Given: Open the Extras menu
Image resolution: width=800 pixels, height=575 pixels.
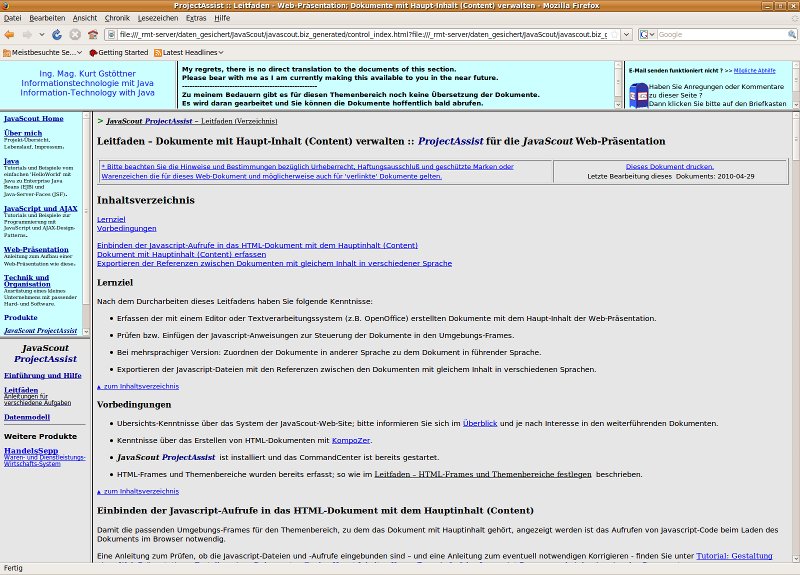Looking at the screenshot, I should [x=196, y=18].
